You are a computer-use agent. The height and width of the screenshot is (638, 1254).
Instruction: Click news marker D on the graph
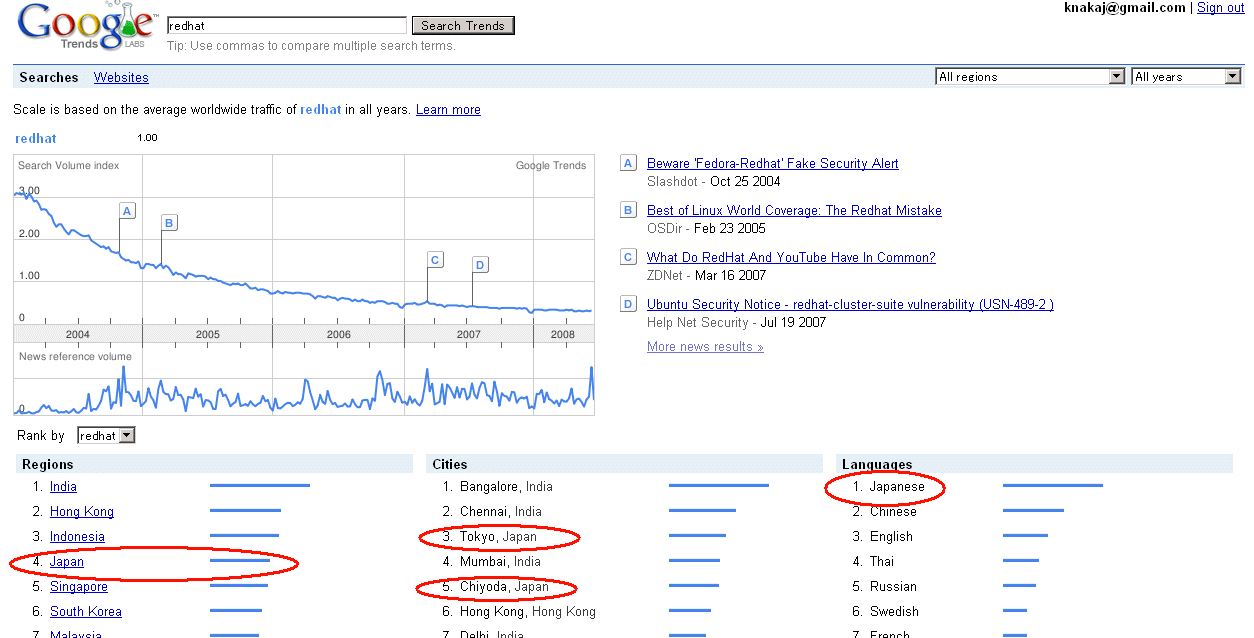click(480, 264)
